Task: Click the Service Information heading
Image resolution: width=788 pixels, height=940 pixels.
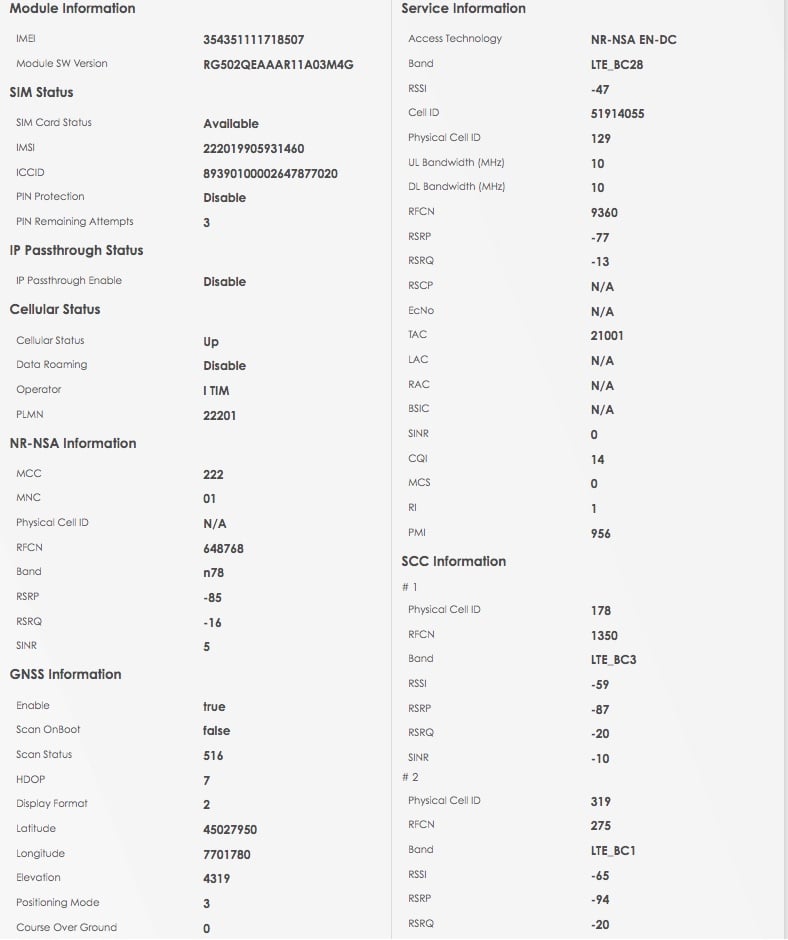Action: point(463,8)
